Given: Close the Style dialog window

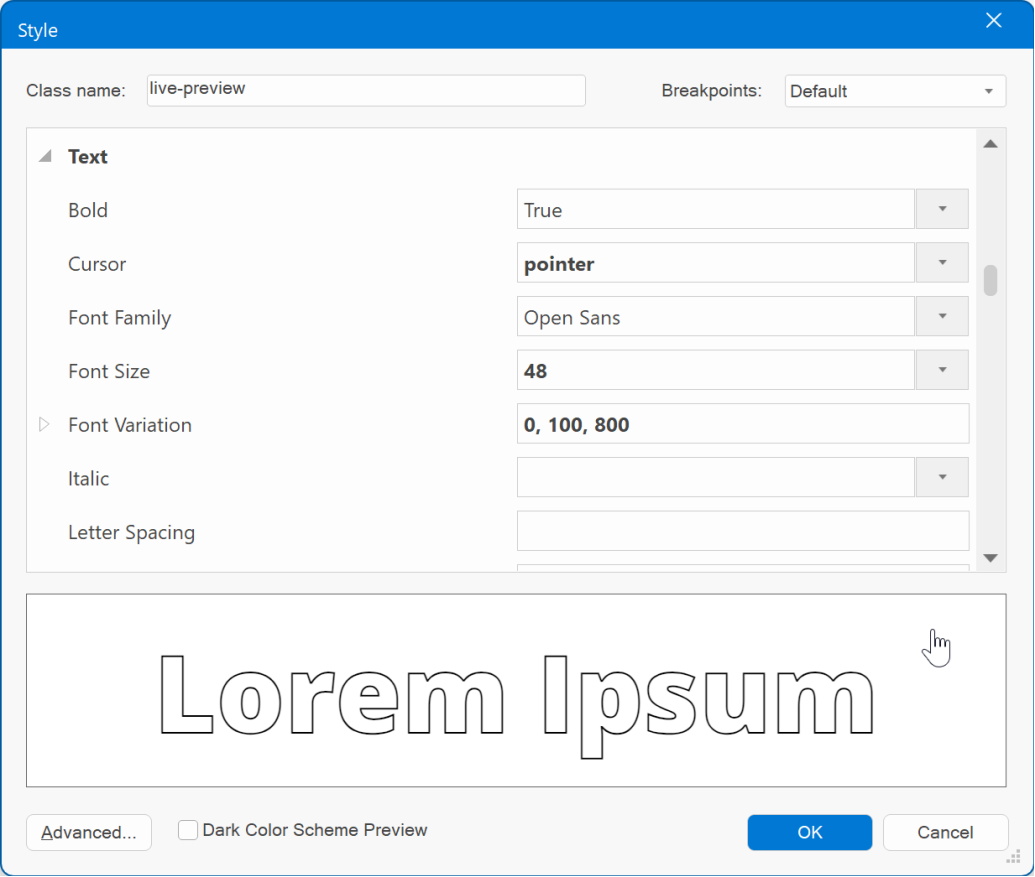Looking at the screenshot, I should point(993,21).
